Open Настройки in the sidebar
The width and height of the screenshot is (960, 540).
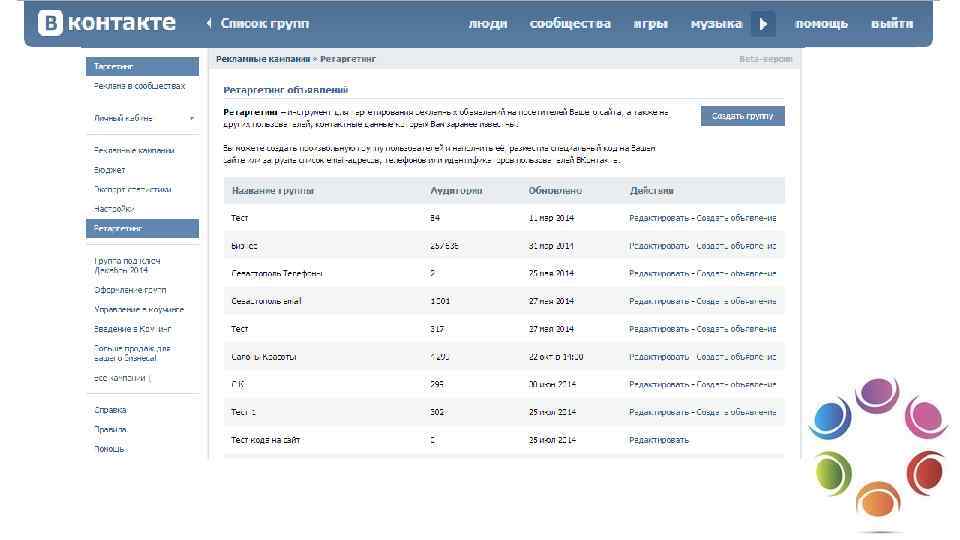click(114, 209)
